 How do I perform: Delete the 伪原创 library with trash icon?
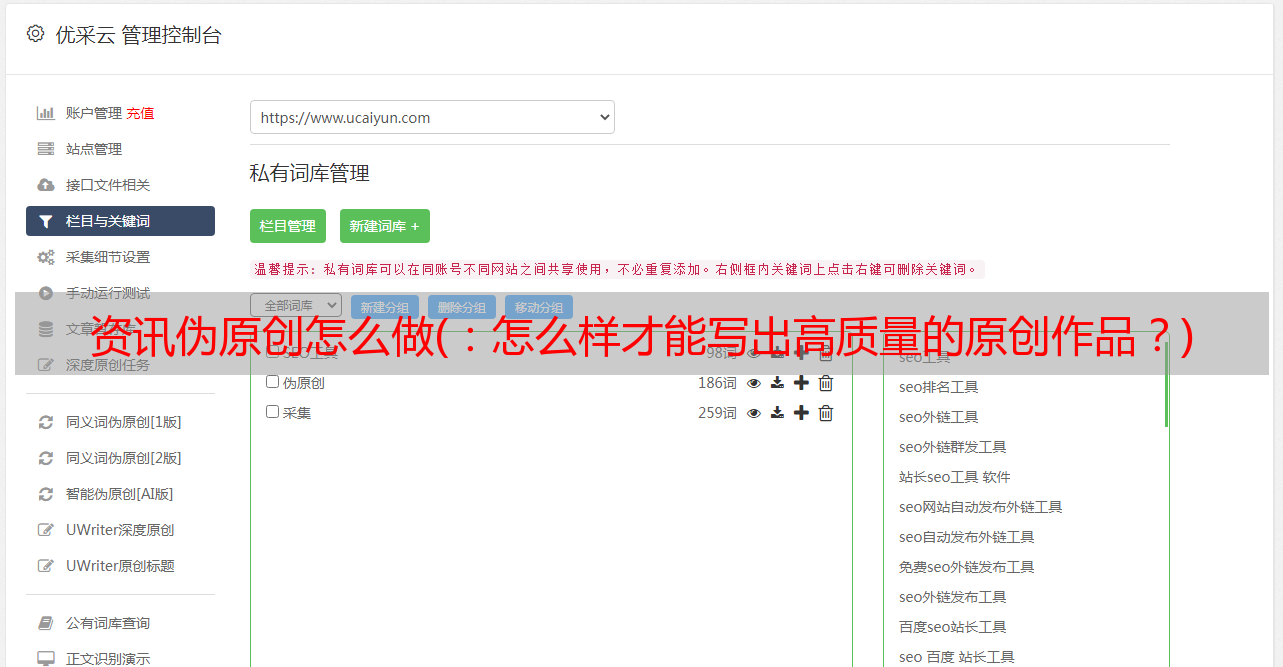[826, 383]
